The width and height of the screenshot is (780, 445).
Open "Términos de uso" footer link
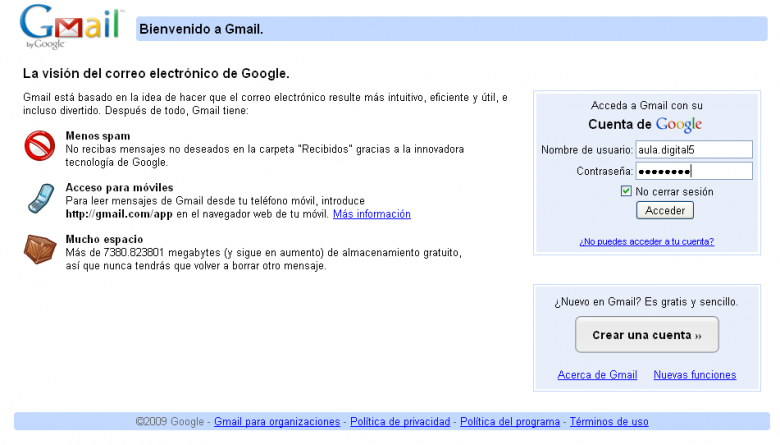pyautogui.click(x=609, y=422)
